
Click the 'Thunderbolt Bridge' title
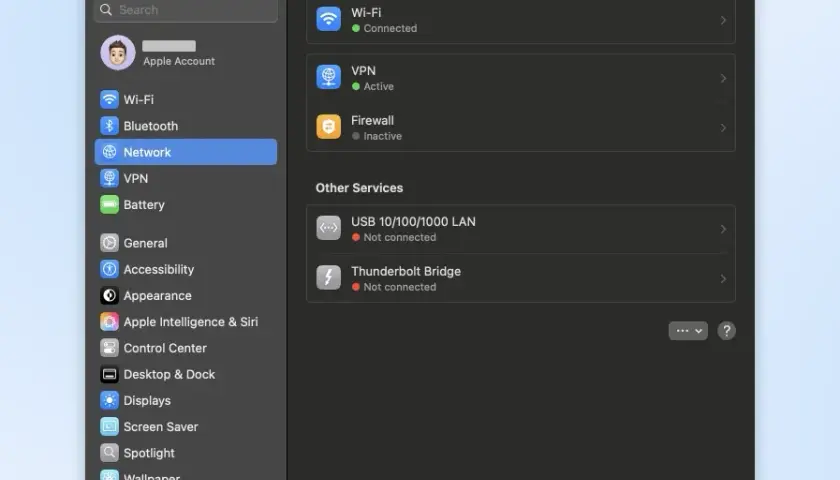coord(406,271)
